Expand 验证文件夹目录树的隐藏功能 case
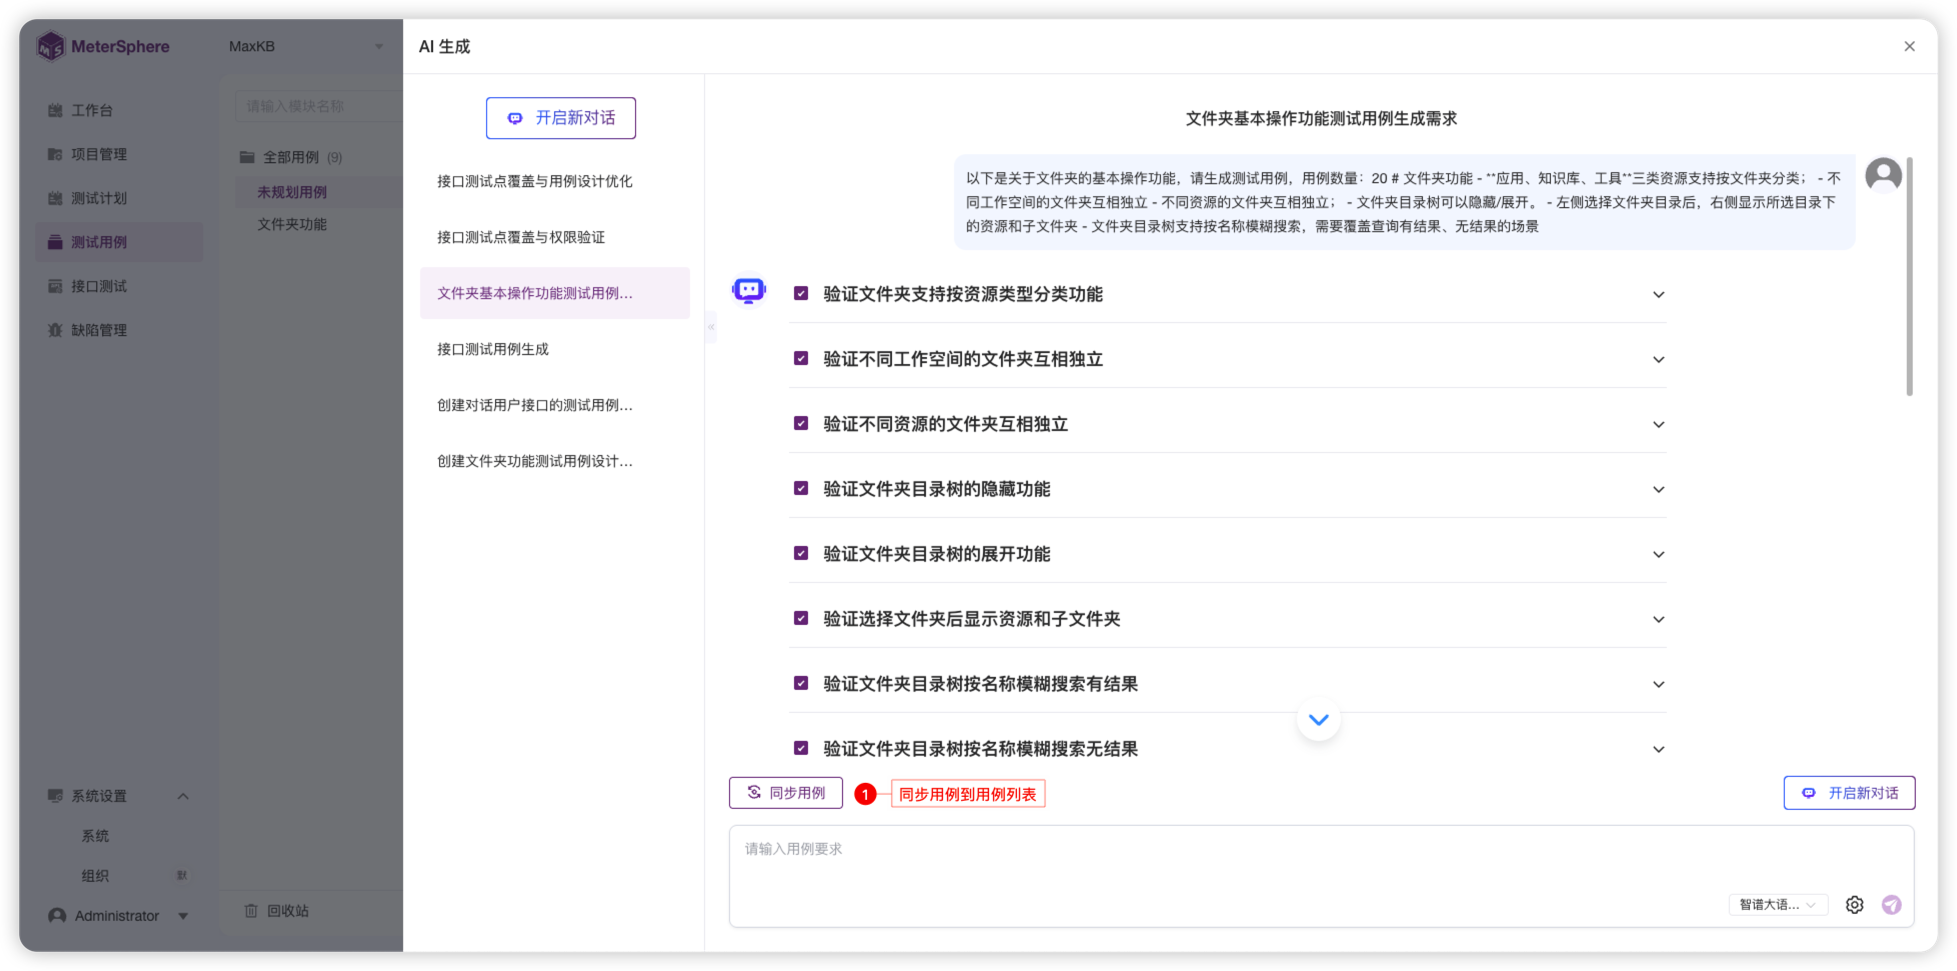The image size is (1957, 971). tap(1658, 490)
